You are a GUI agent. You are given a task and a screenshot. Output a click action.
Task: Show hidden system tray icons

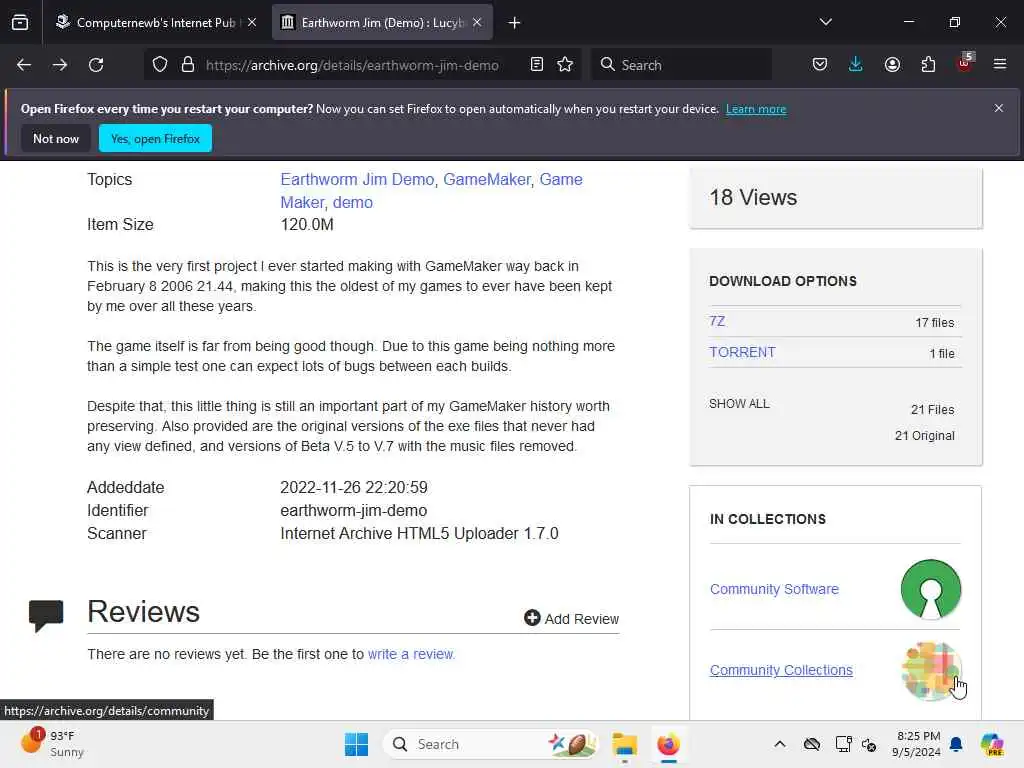coord(780,744)
